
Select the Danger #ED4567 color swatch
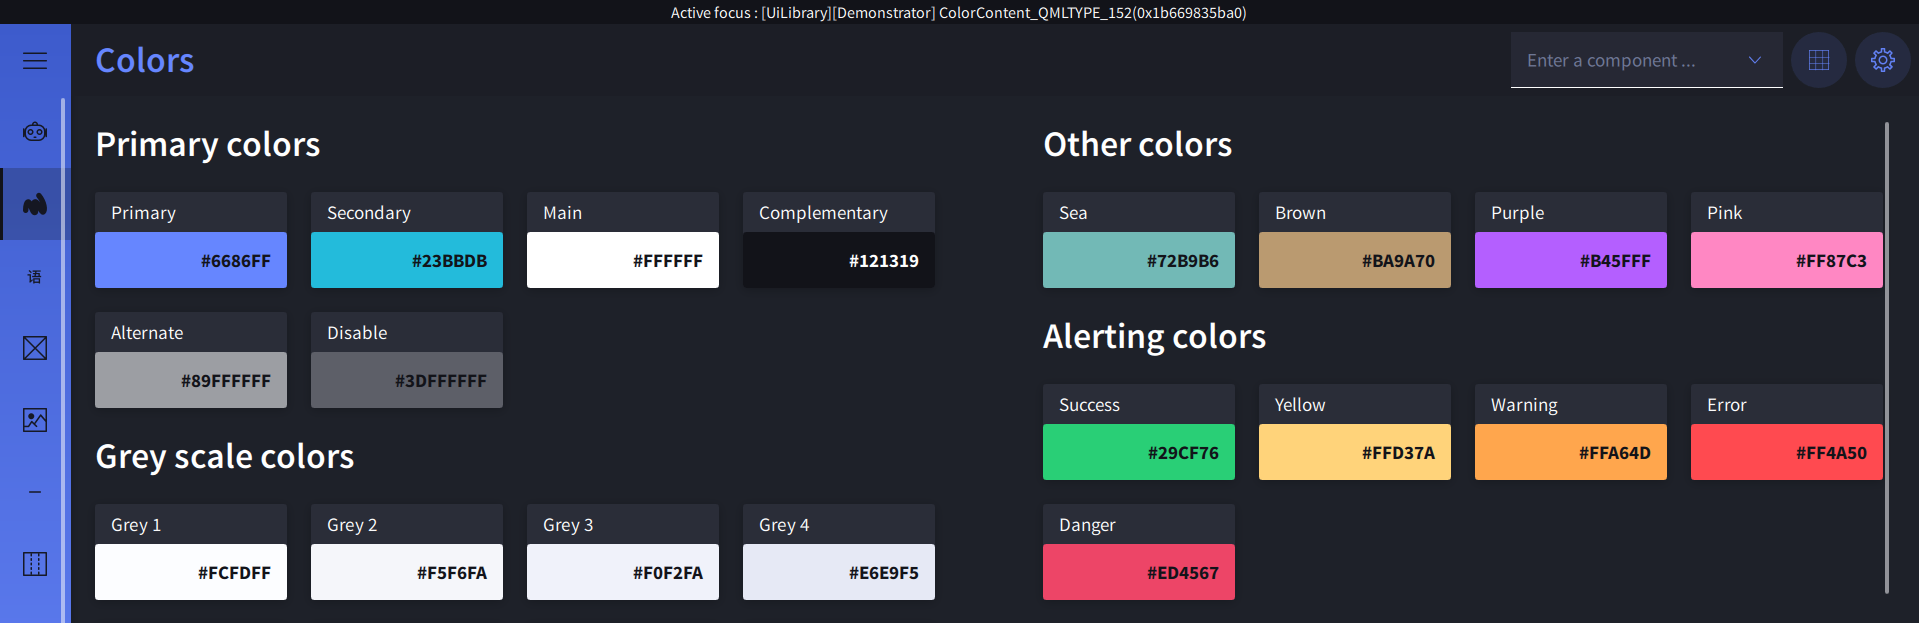click(1139, 572)
